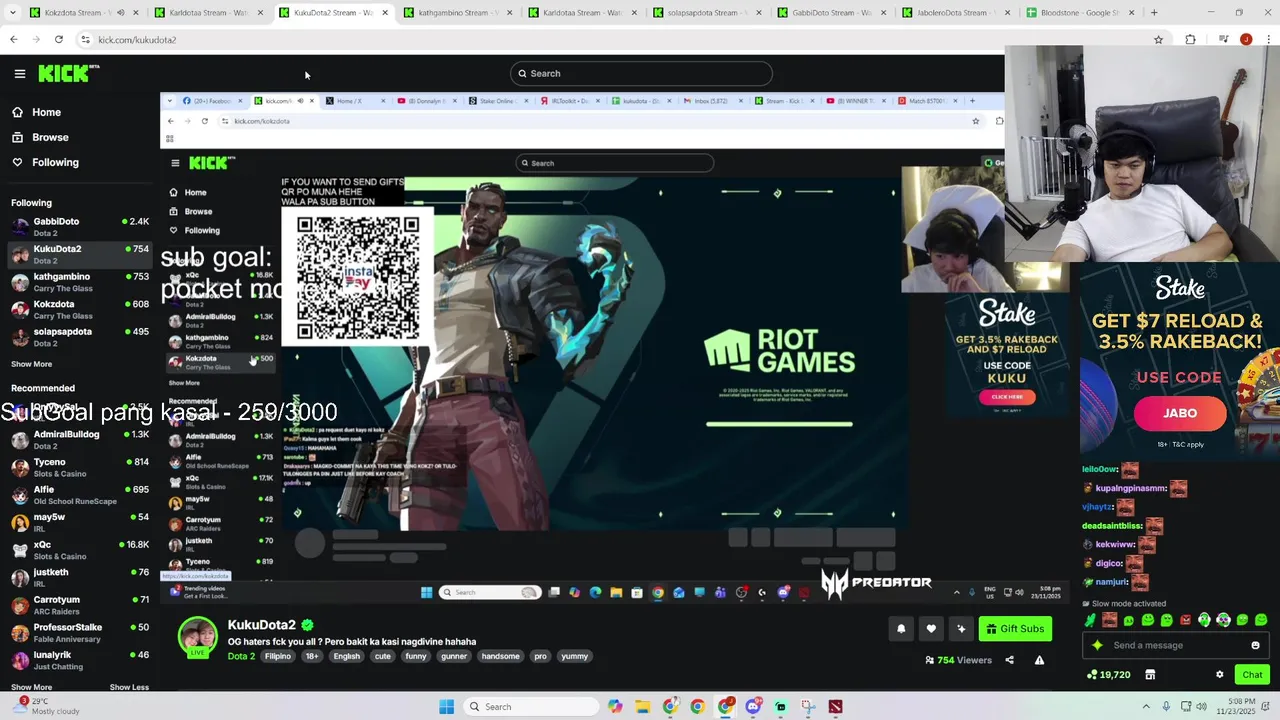
Task: Open Discord from taskbar
Action: pos(753,707)
